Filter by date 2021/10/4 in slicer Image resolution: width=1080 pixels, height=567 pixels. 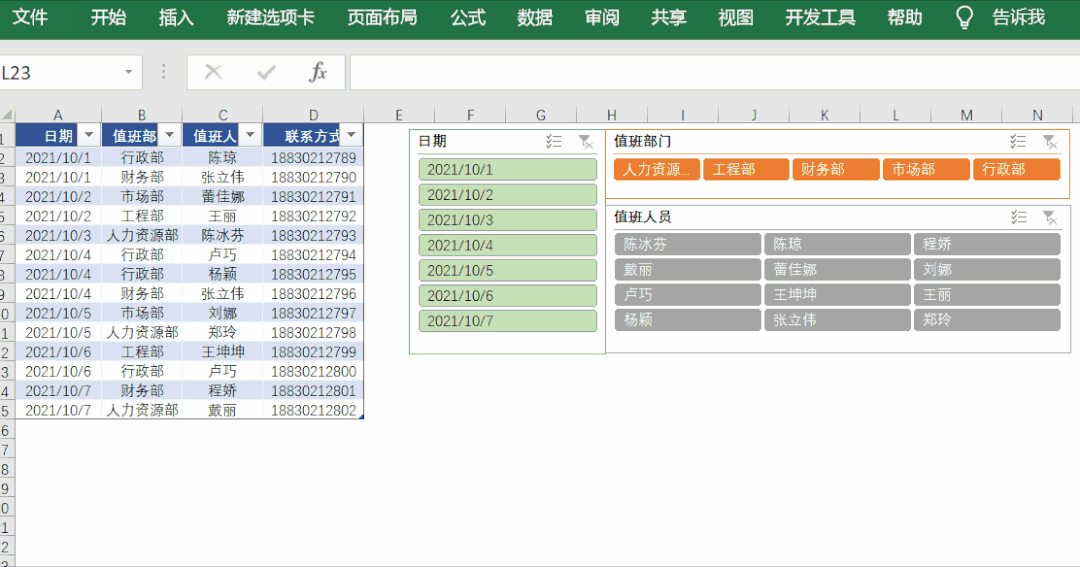pyautogui.click(x=508, y=245)
